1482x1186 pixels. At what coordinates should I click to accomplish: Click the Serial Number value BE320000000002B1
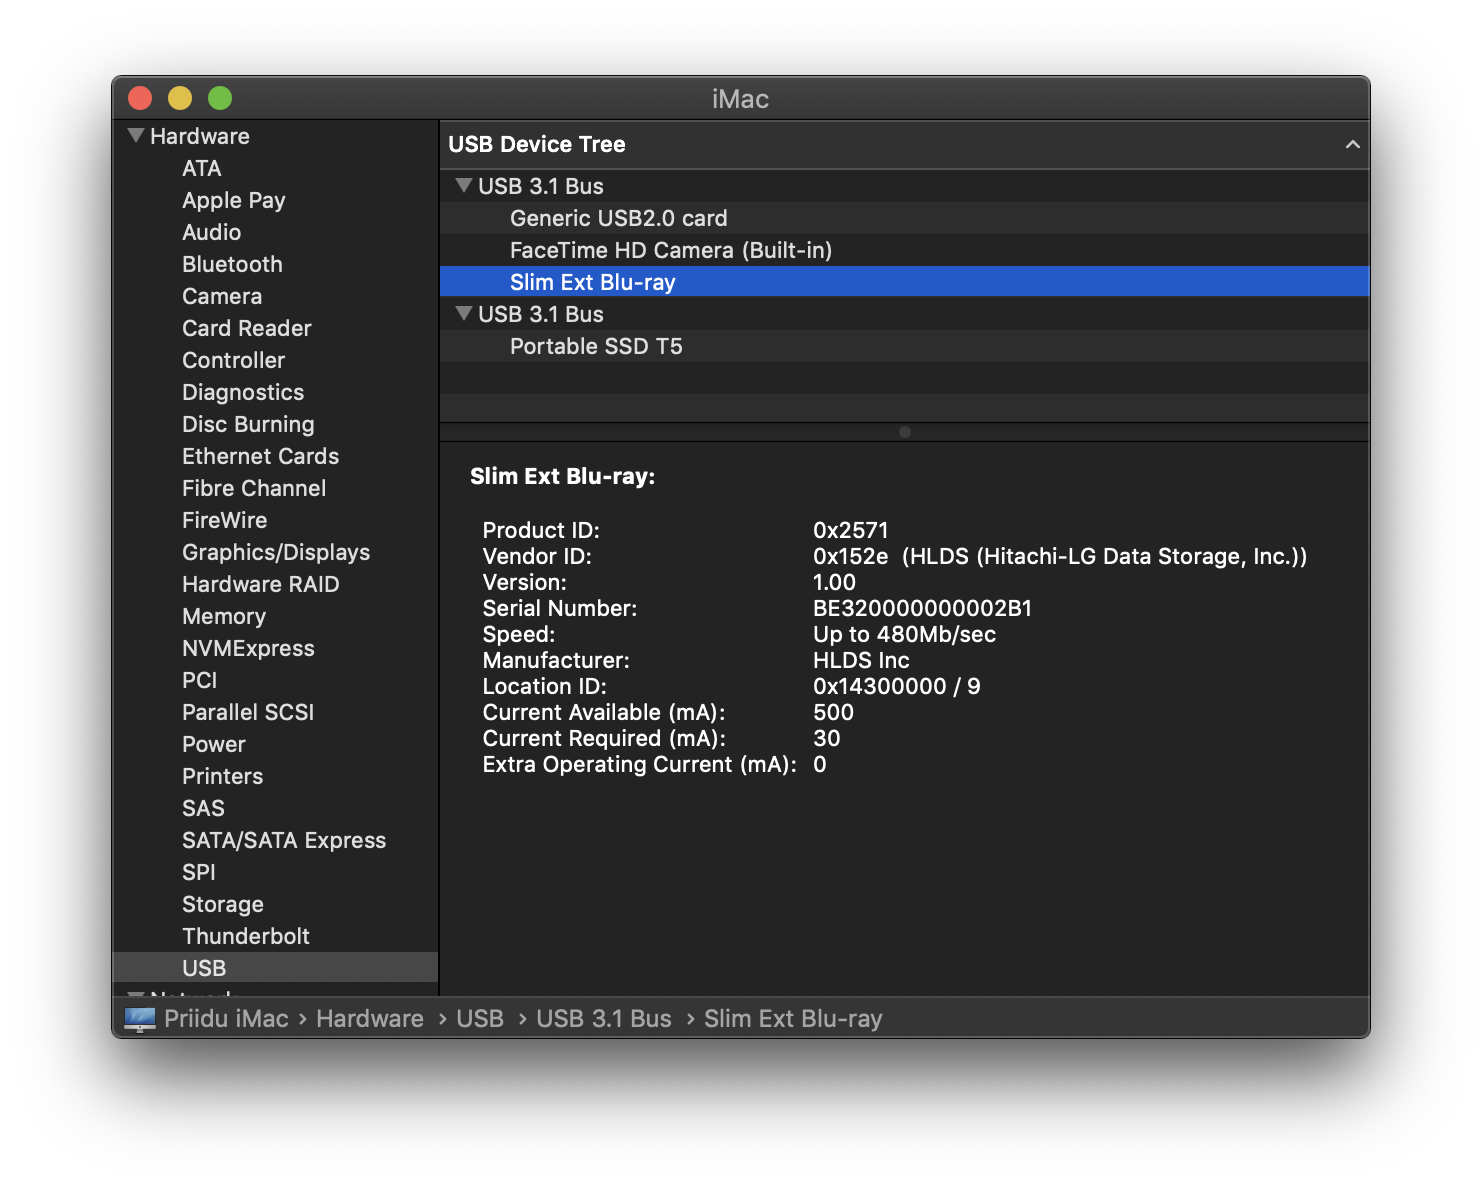tap(922, 608)
